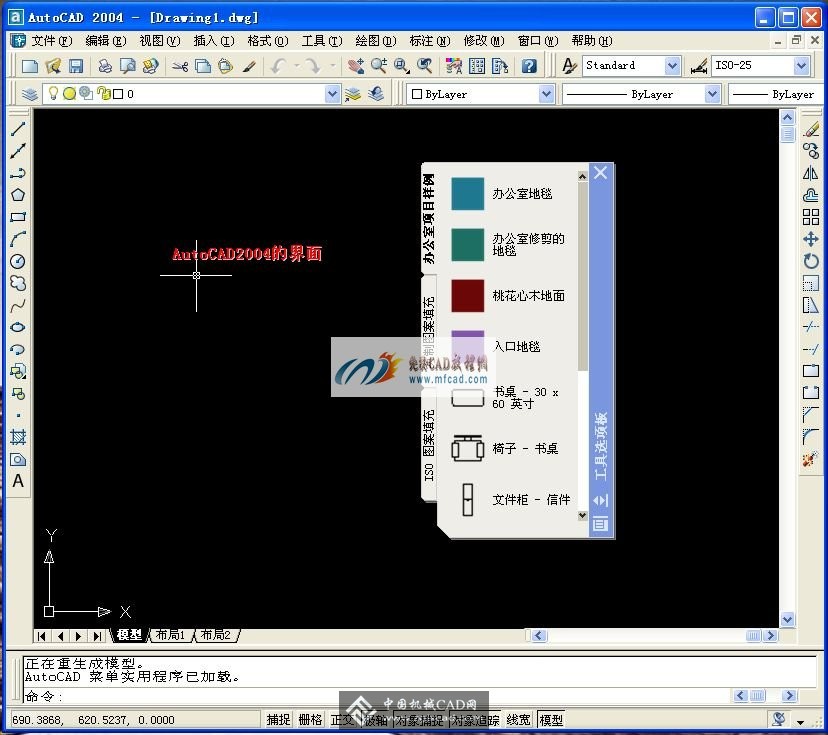This screenshot has width=828, height=735.
Task: Expand the ByLayer color dropdown
Action: (547, 95)
